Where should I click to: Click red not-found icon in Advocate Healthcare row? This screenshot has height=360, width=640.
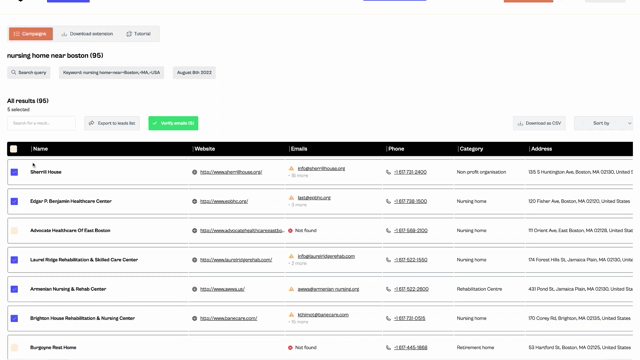pos(290,231)
